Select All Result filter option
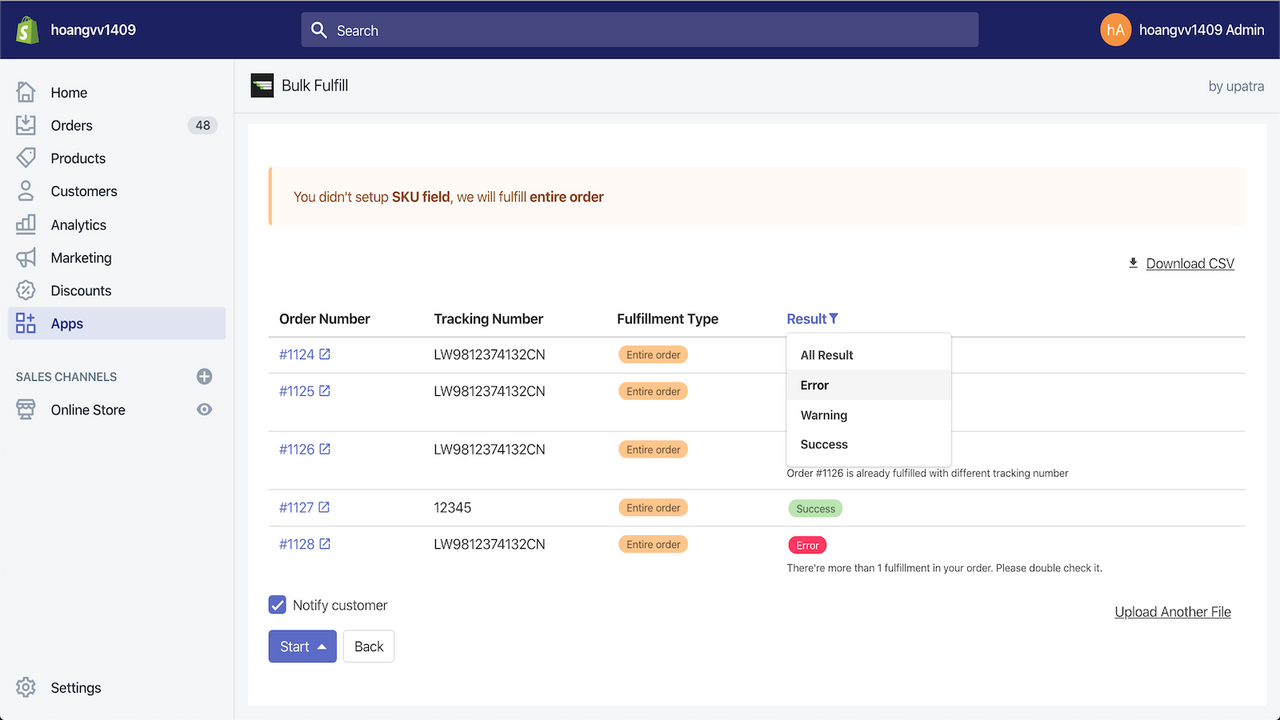This screenshot has height=720, width=1280. (x=868, y=355)
